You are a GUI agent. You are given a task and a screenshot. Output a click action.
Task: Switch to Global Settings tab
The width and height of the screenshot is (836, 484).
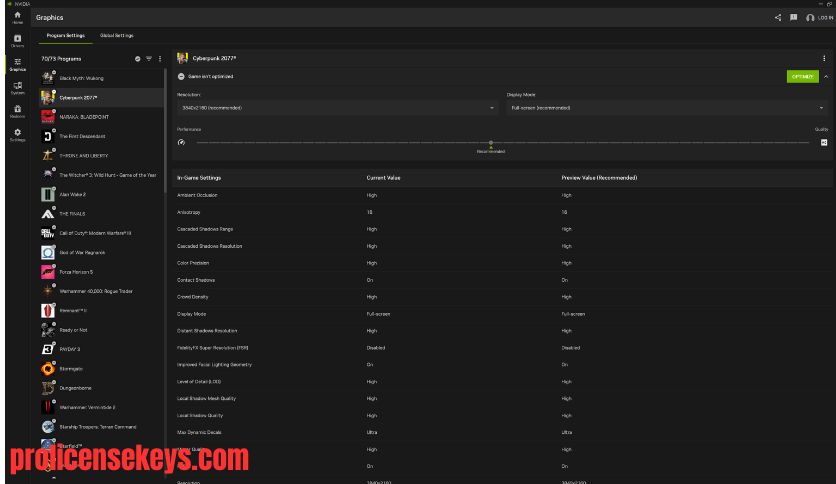[117, 36]
